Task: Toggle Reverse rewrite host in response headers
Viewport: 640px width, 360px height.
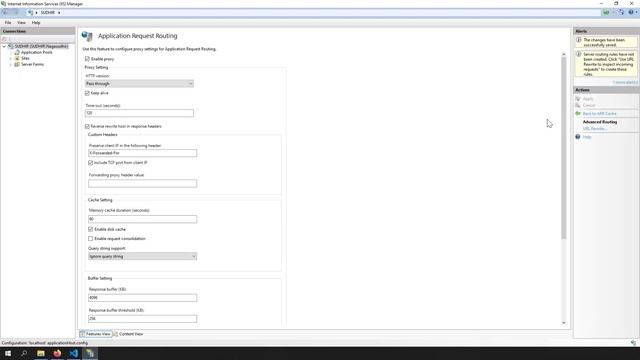Action: pos(87,126)
